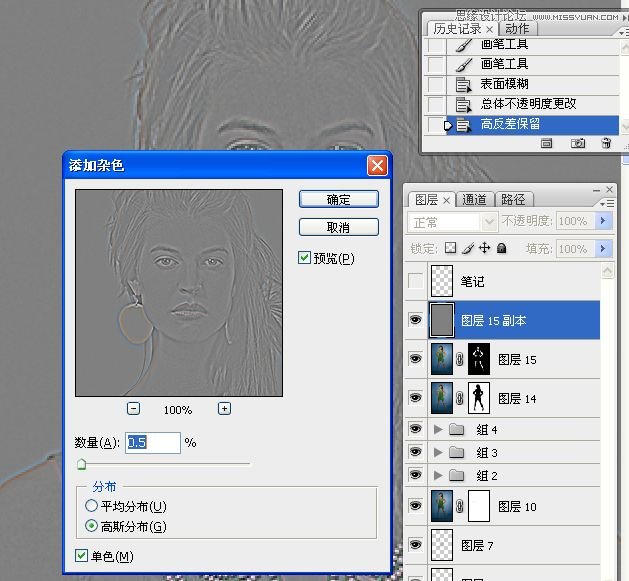Switch to the 通道 tab
The width and height of the screenshot is (629, 581).
pos(474,199)
